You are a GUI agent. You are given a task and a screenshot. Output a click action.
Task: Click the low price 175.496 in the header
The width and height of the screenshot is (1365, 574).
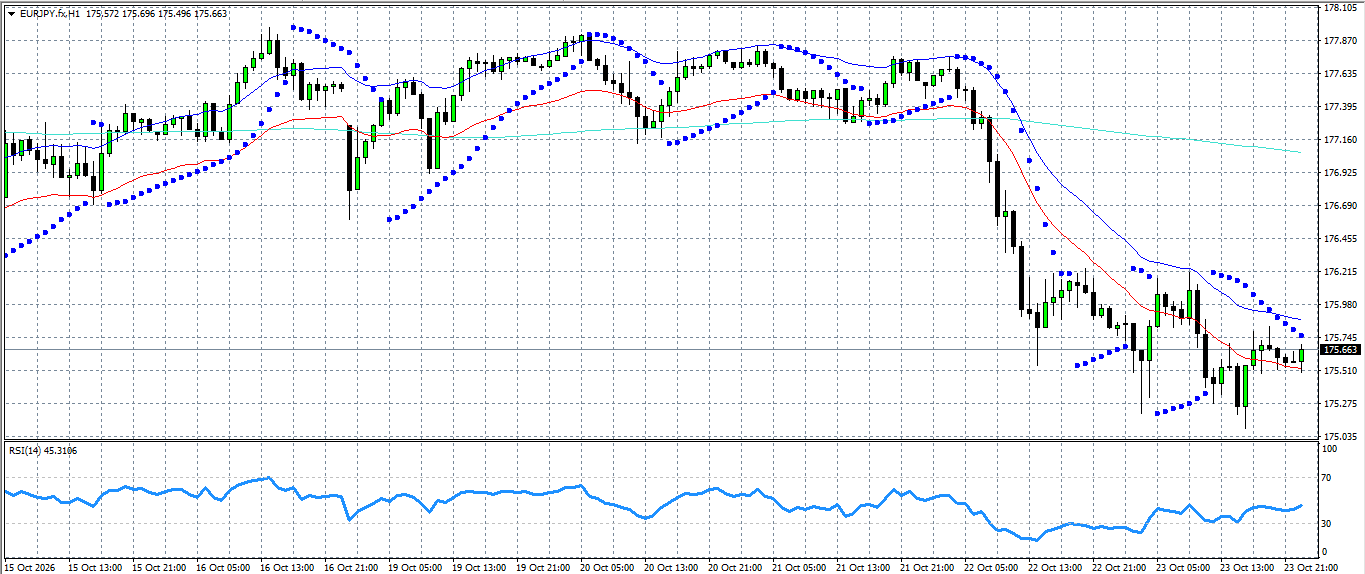pyautogui.click(x=175, y=14)
